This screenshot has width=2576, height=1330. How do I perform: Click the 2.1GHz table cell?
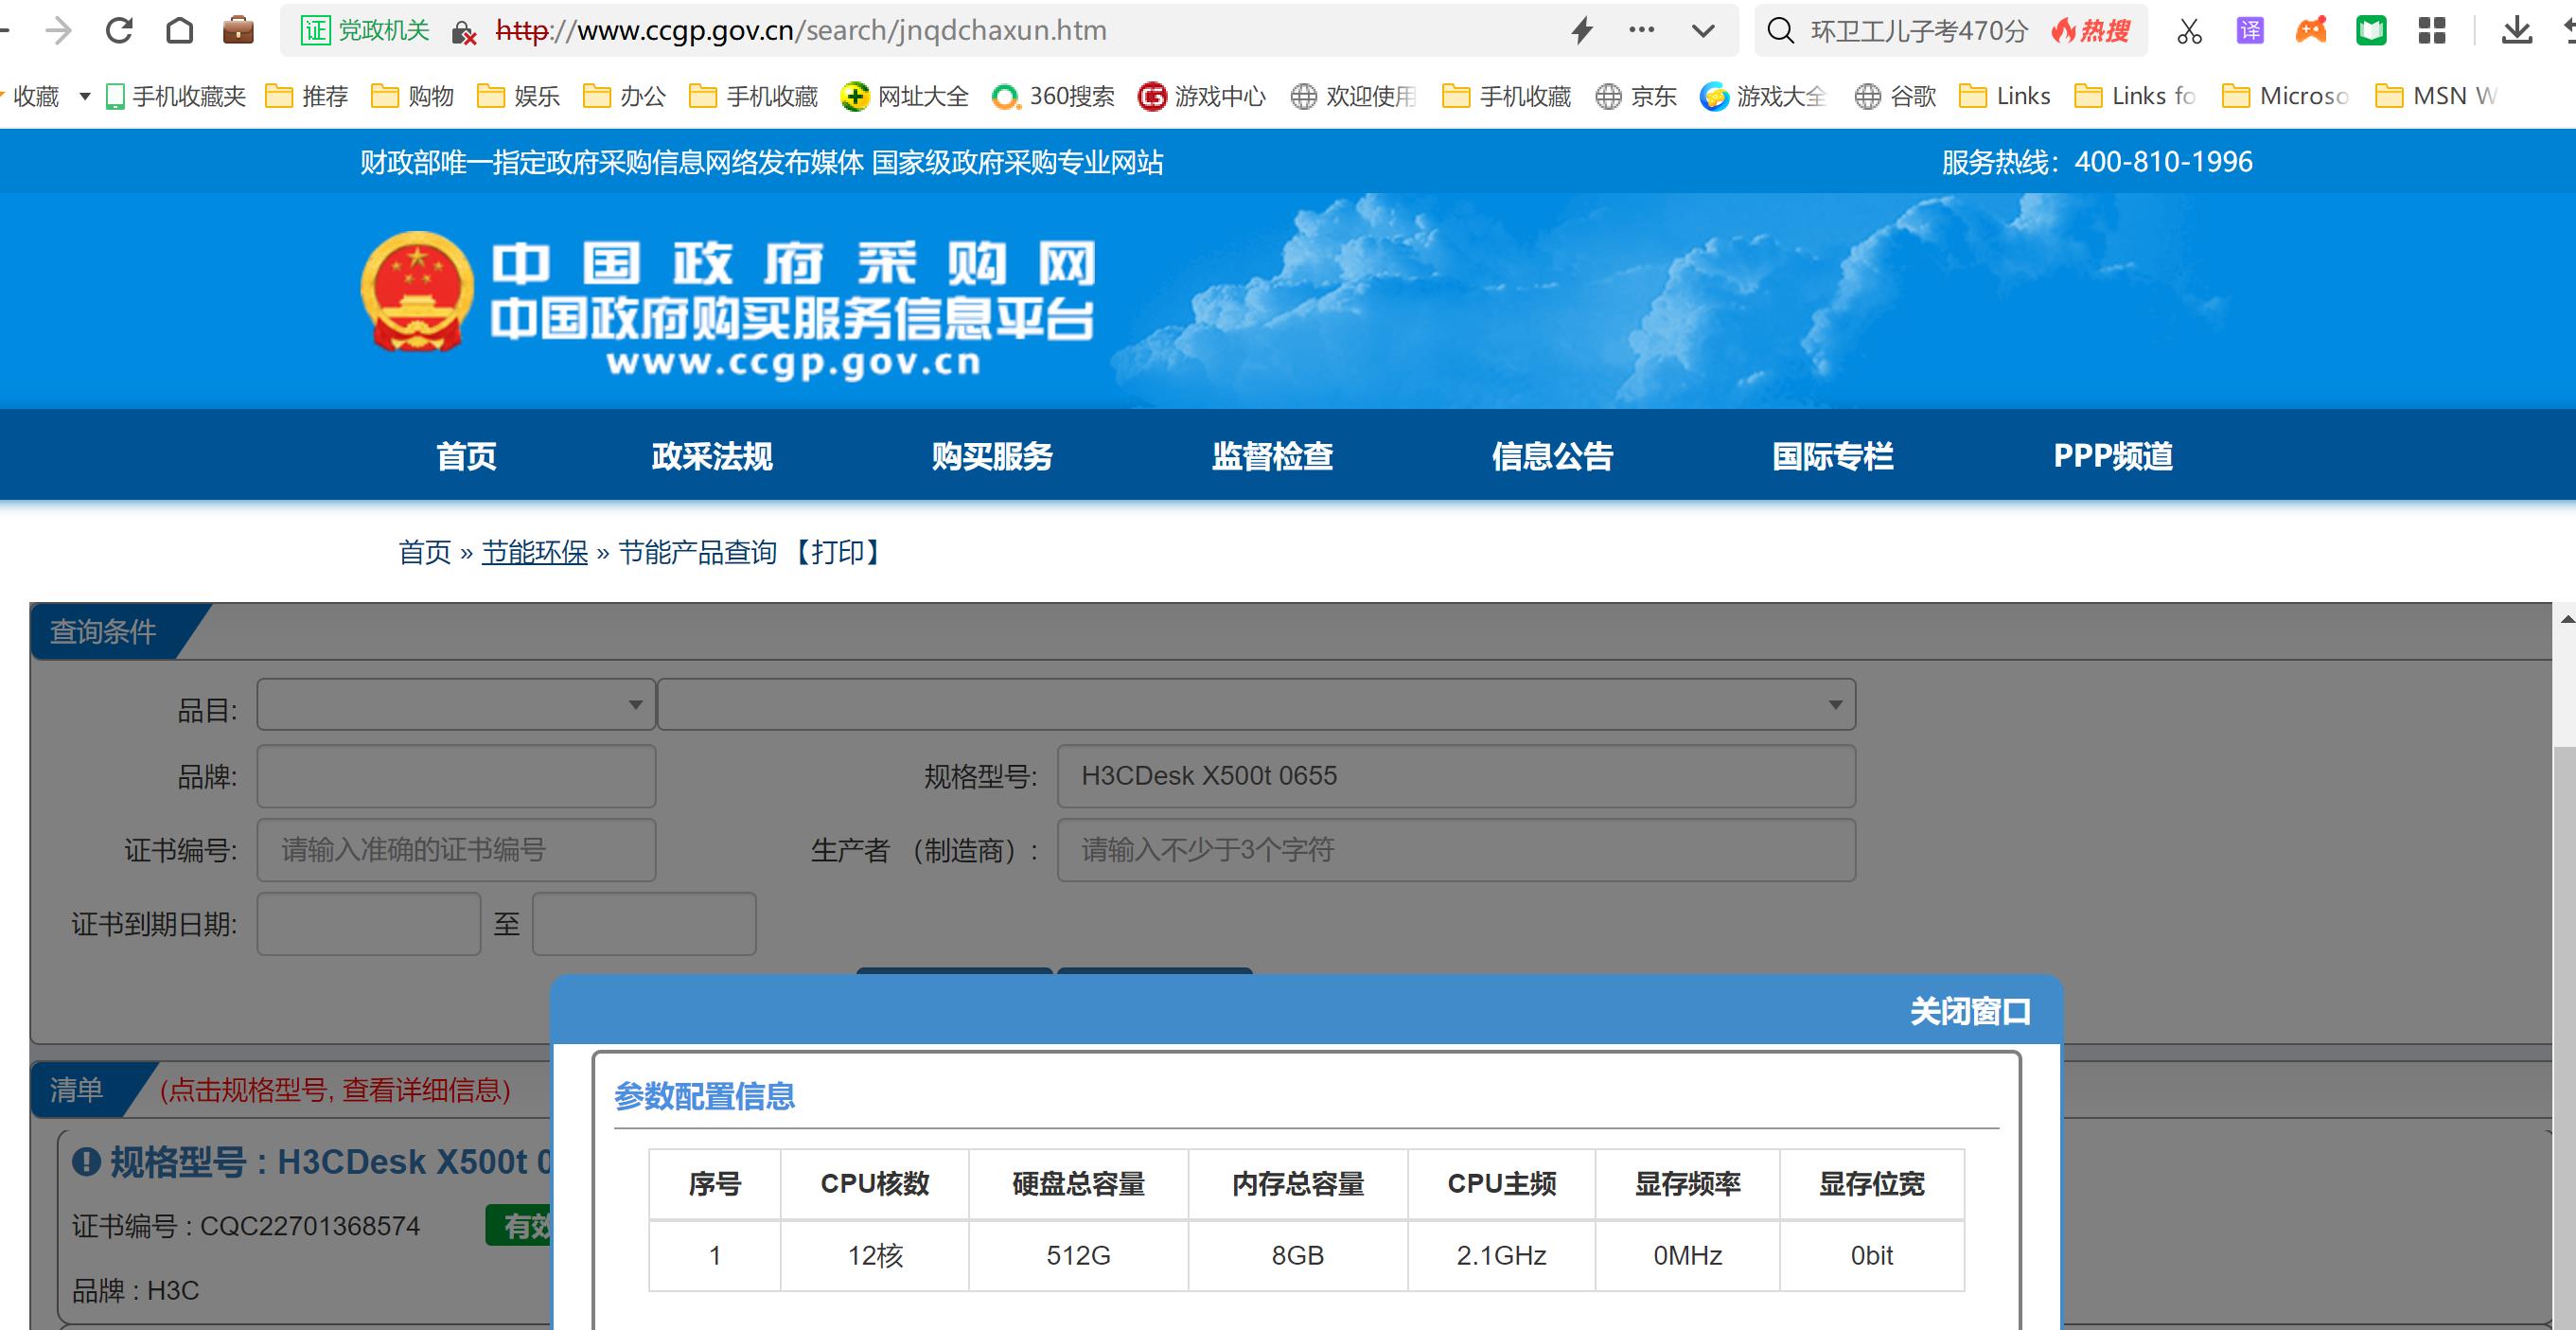tap(1501, 1256)
